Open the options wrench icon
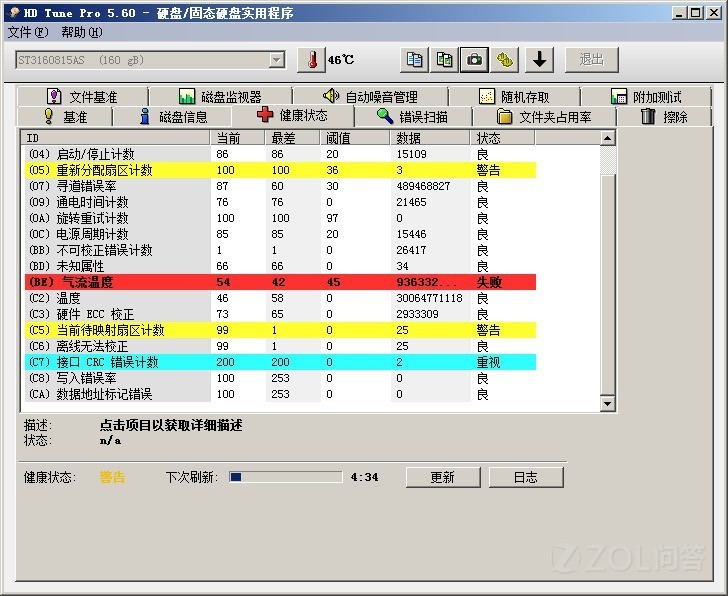Viewport: 728px width, 596px height. click(x=504, y=60)
